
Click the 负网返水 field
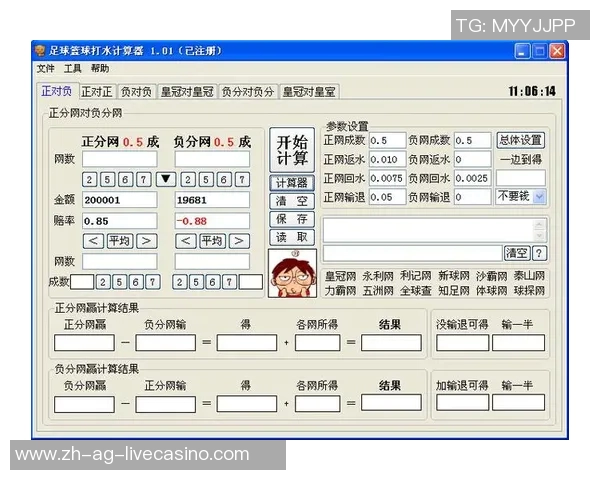(473, 159)
